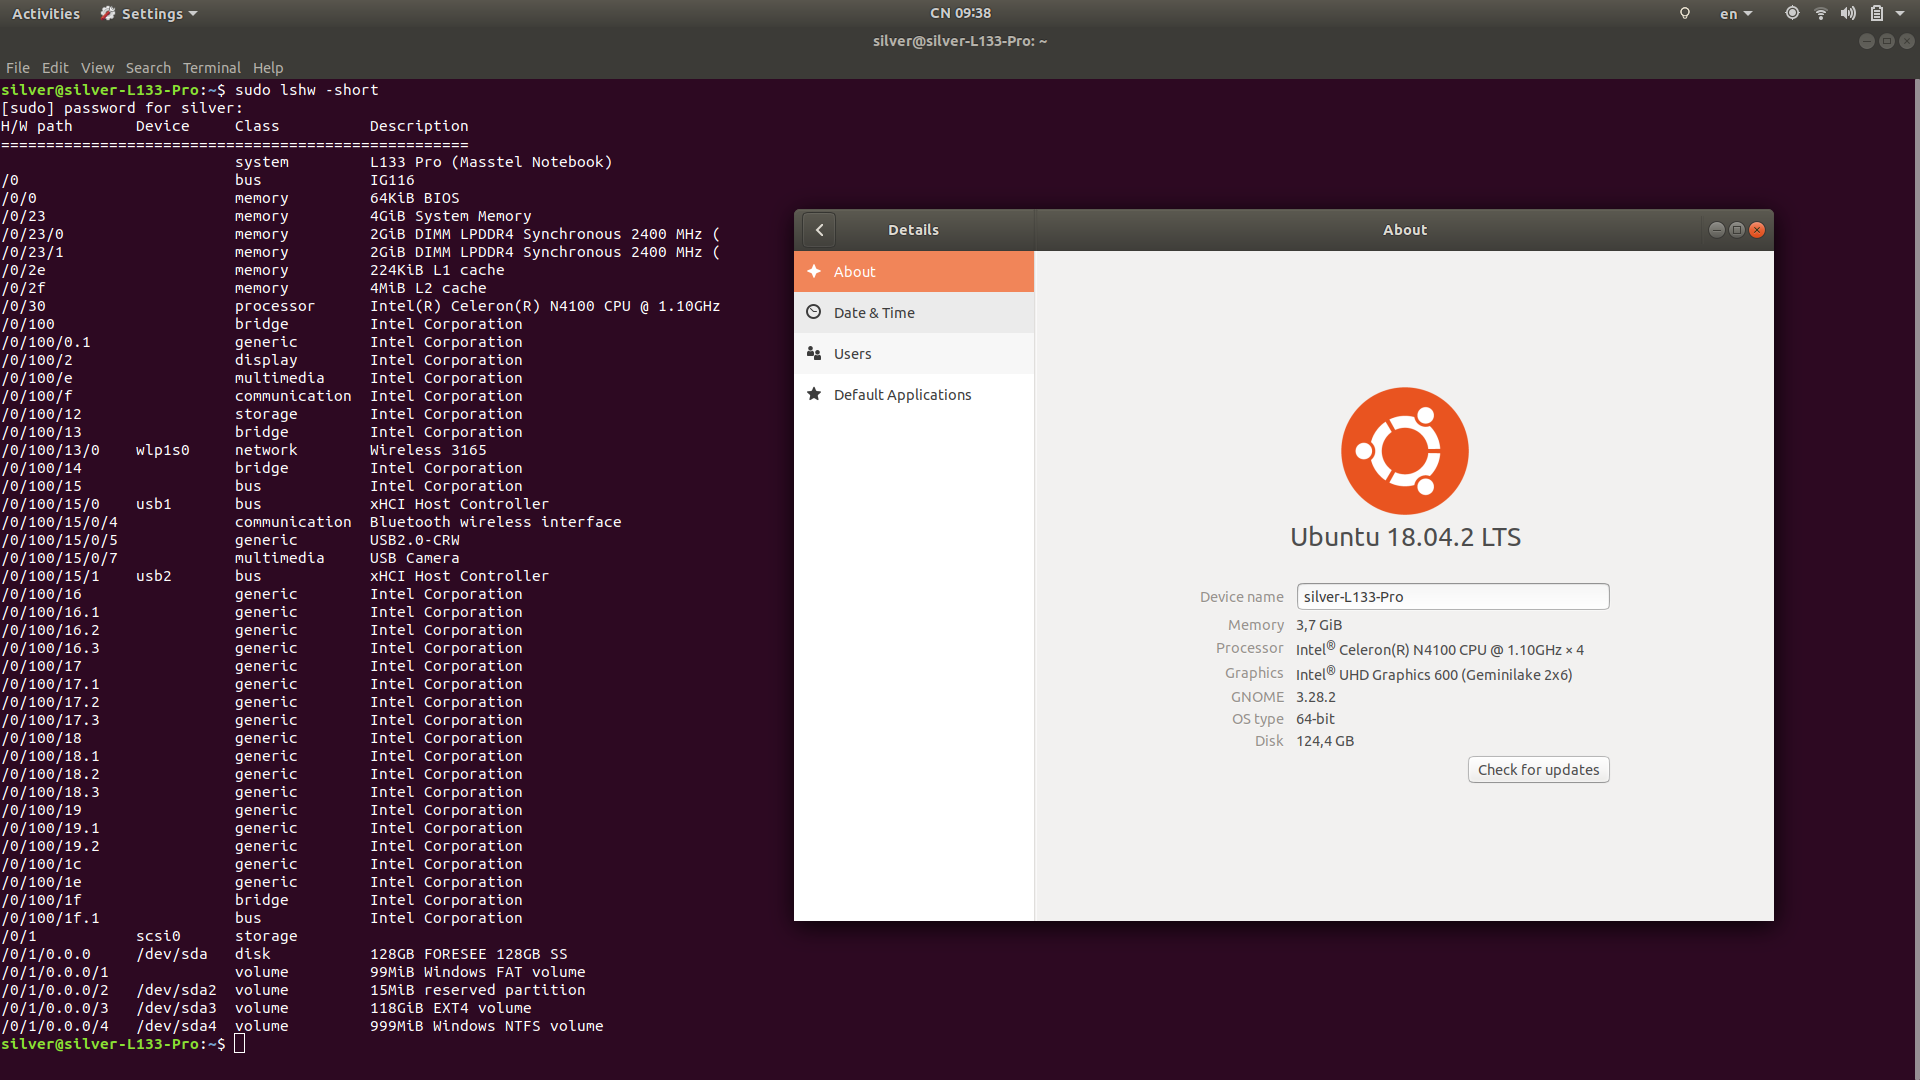Image resolution: width=1920 pixels, height=1080 pixels.
Task: Click the battery icon in top bar
Action: [1876, 14]
